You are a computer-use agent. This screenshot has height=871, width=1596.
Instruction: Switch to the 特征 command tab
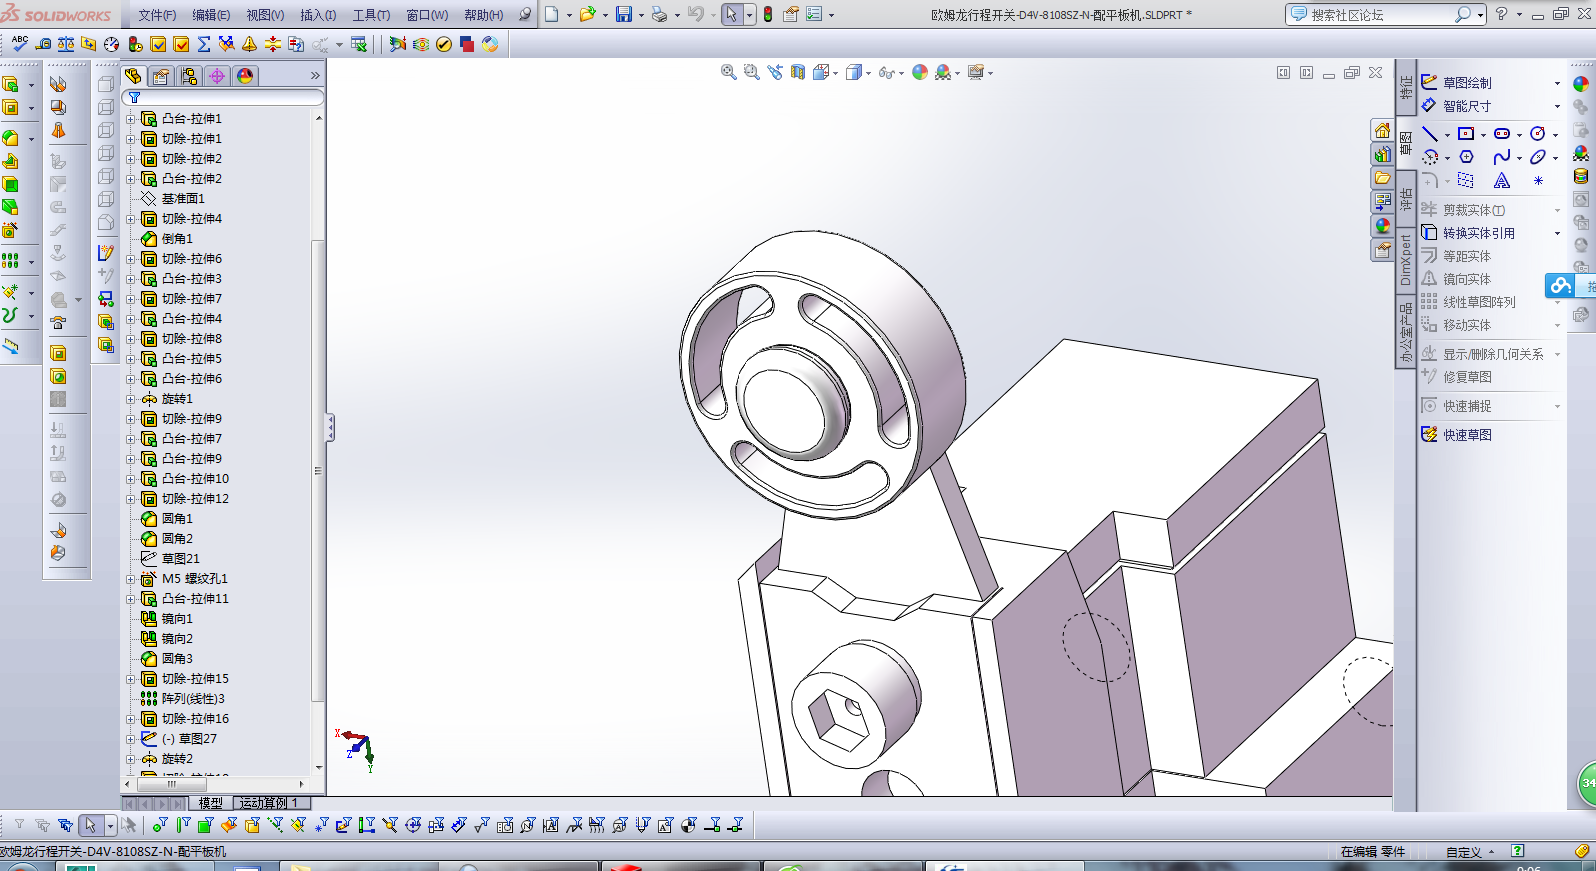1406,88
